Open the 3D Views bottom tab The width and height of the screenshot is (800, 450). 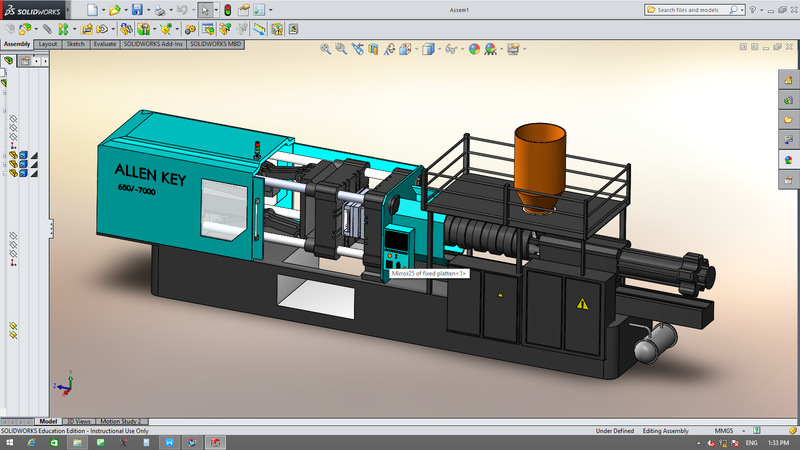coord(78,421)
